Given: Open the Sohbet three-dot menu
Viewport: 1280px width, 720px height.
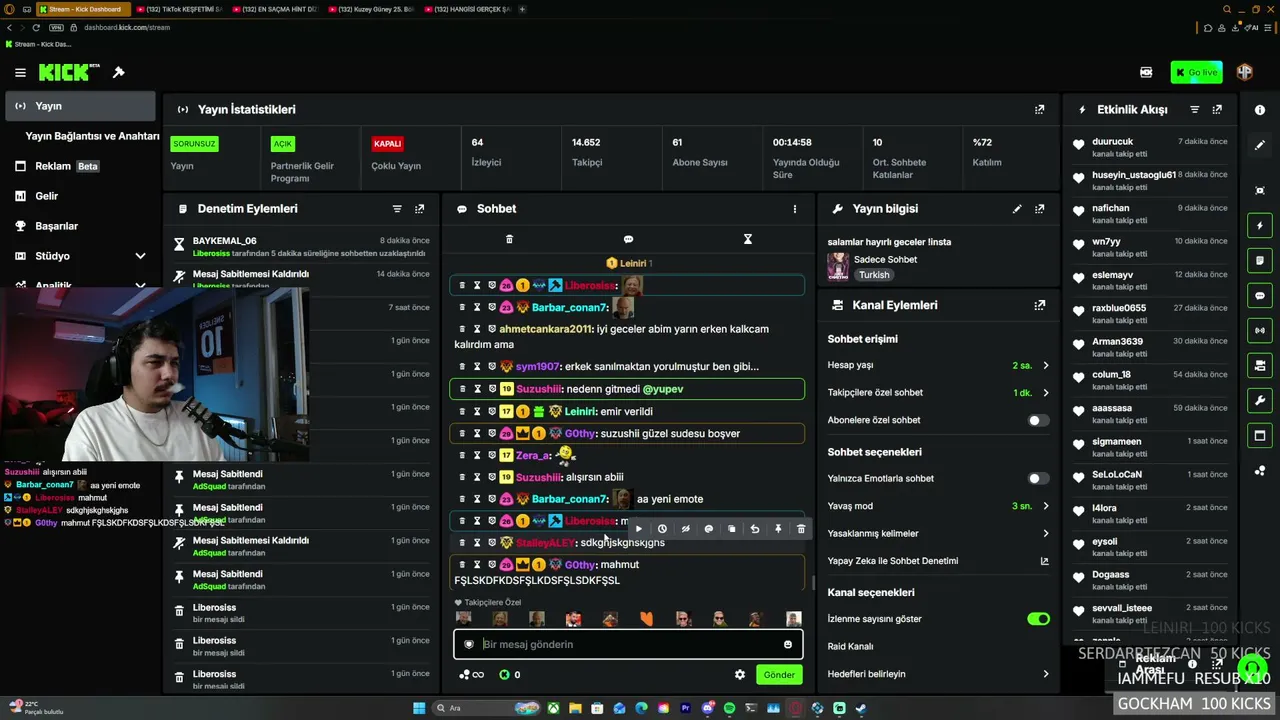Looking at the screenshot, I should [795, 209].
